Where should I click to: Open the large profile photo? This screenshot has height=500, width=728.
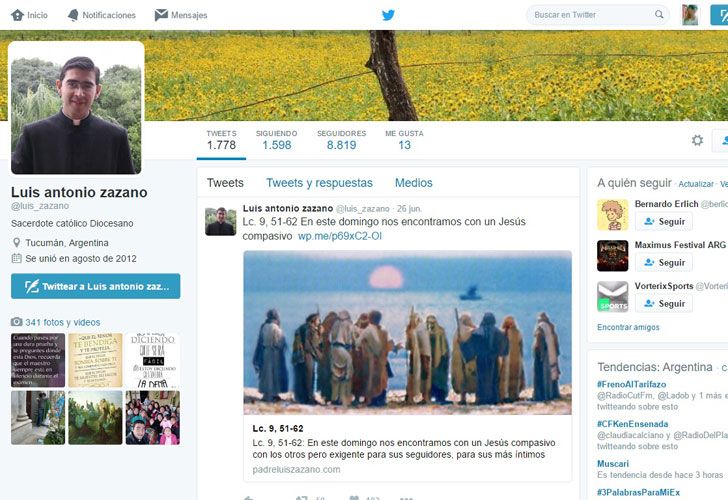pos(76,109)
